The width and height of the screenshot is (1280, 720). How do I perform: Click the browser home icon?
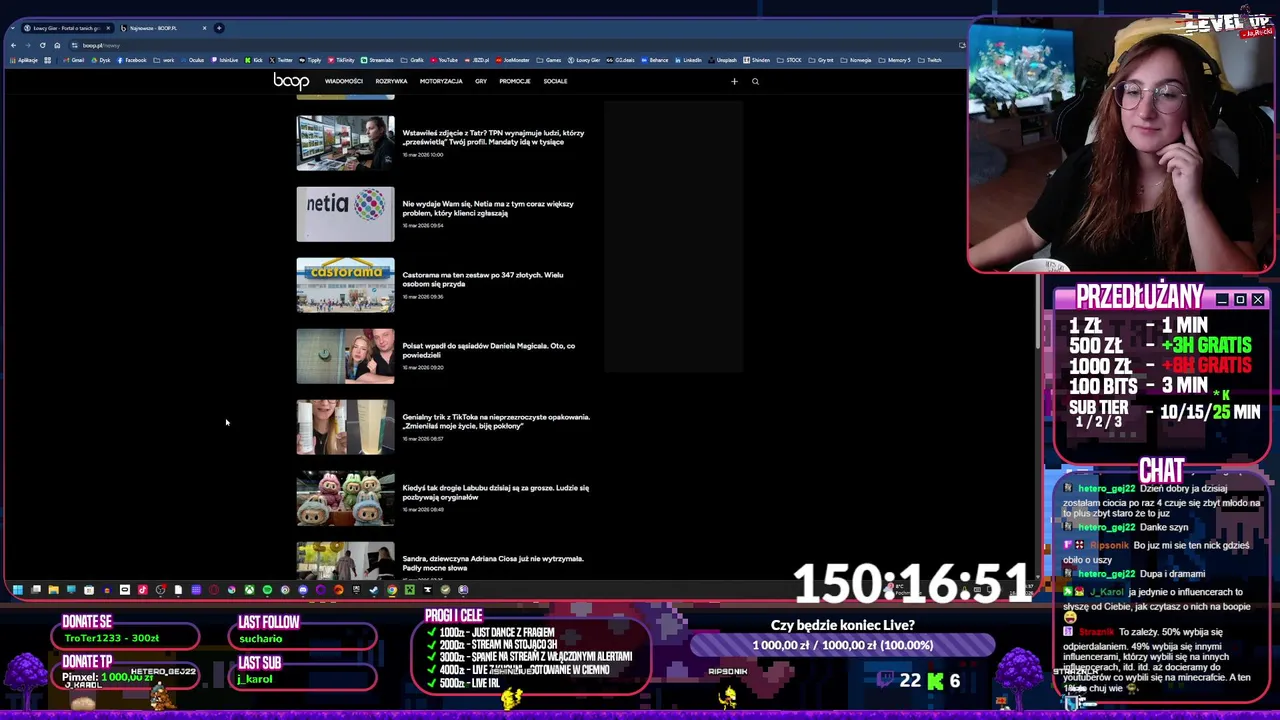point(57,45)
